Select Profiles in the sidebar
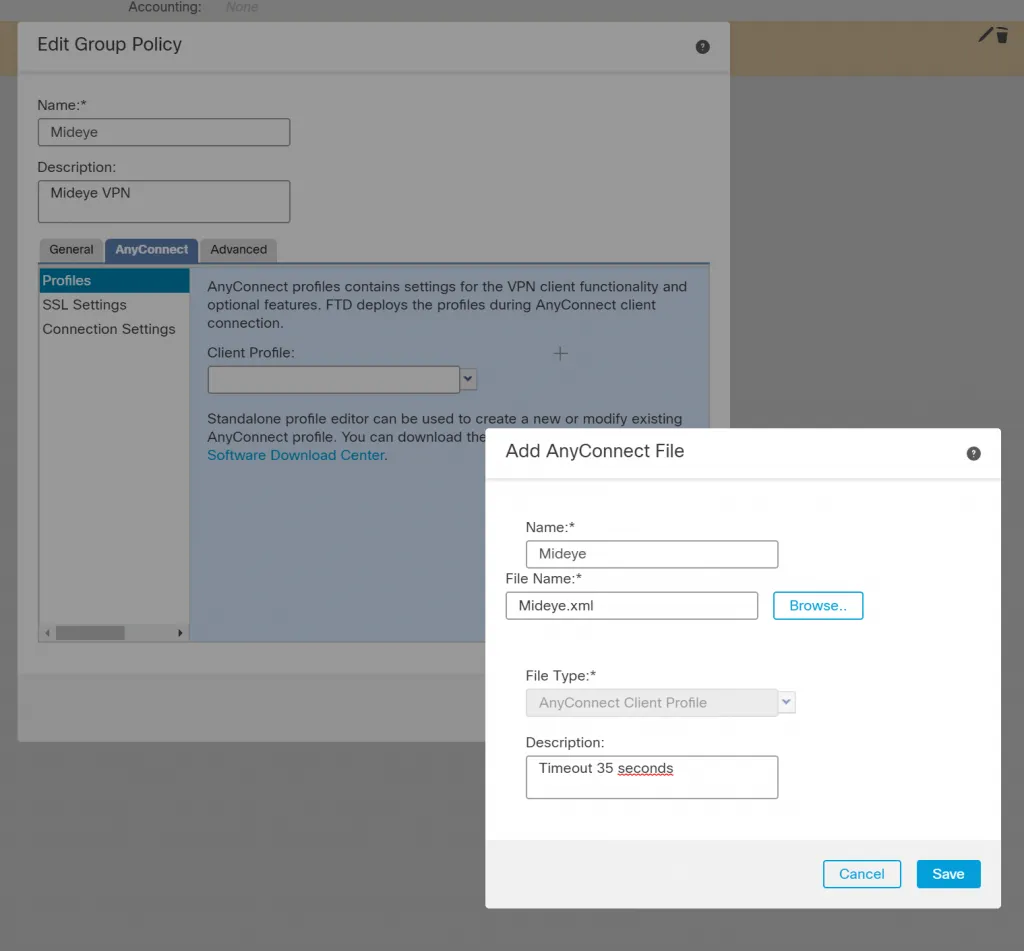The width and height of the screenshot is (1024, 951). point(66,280)
